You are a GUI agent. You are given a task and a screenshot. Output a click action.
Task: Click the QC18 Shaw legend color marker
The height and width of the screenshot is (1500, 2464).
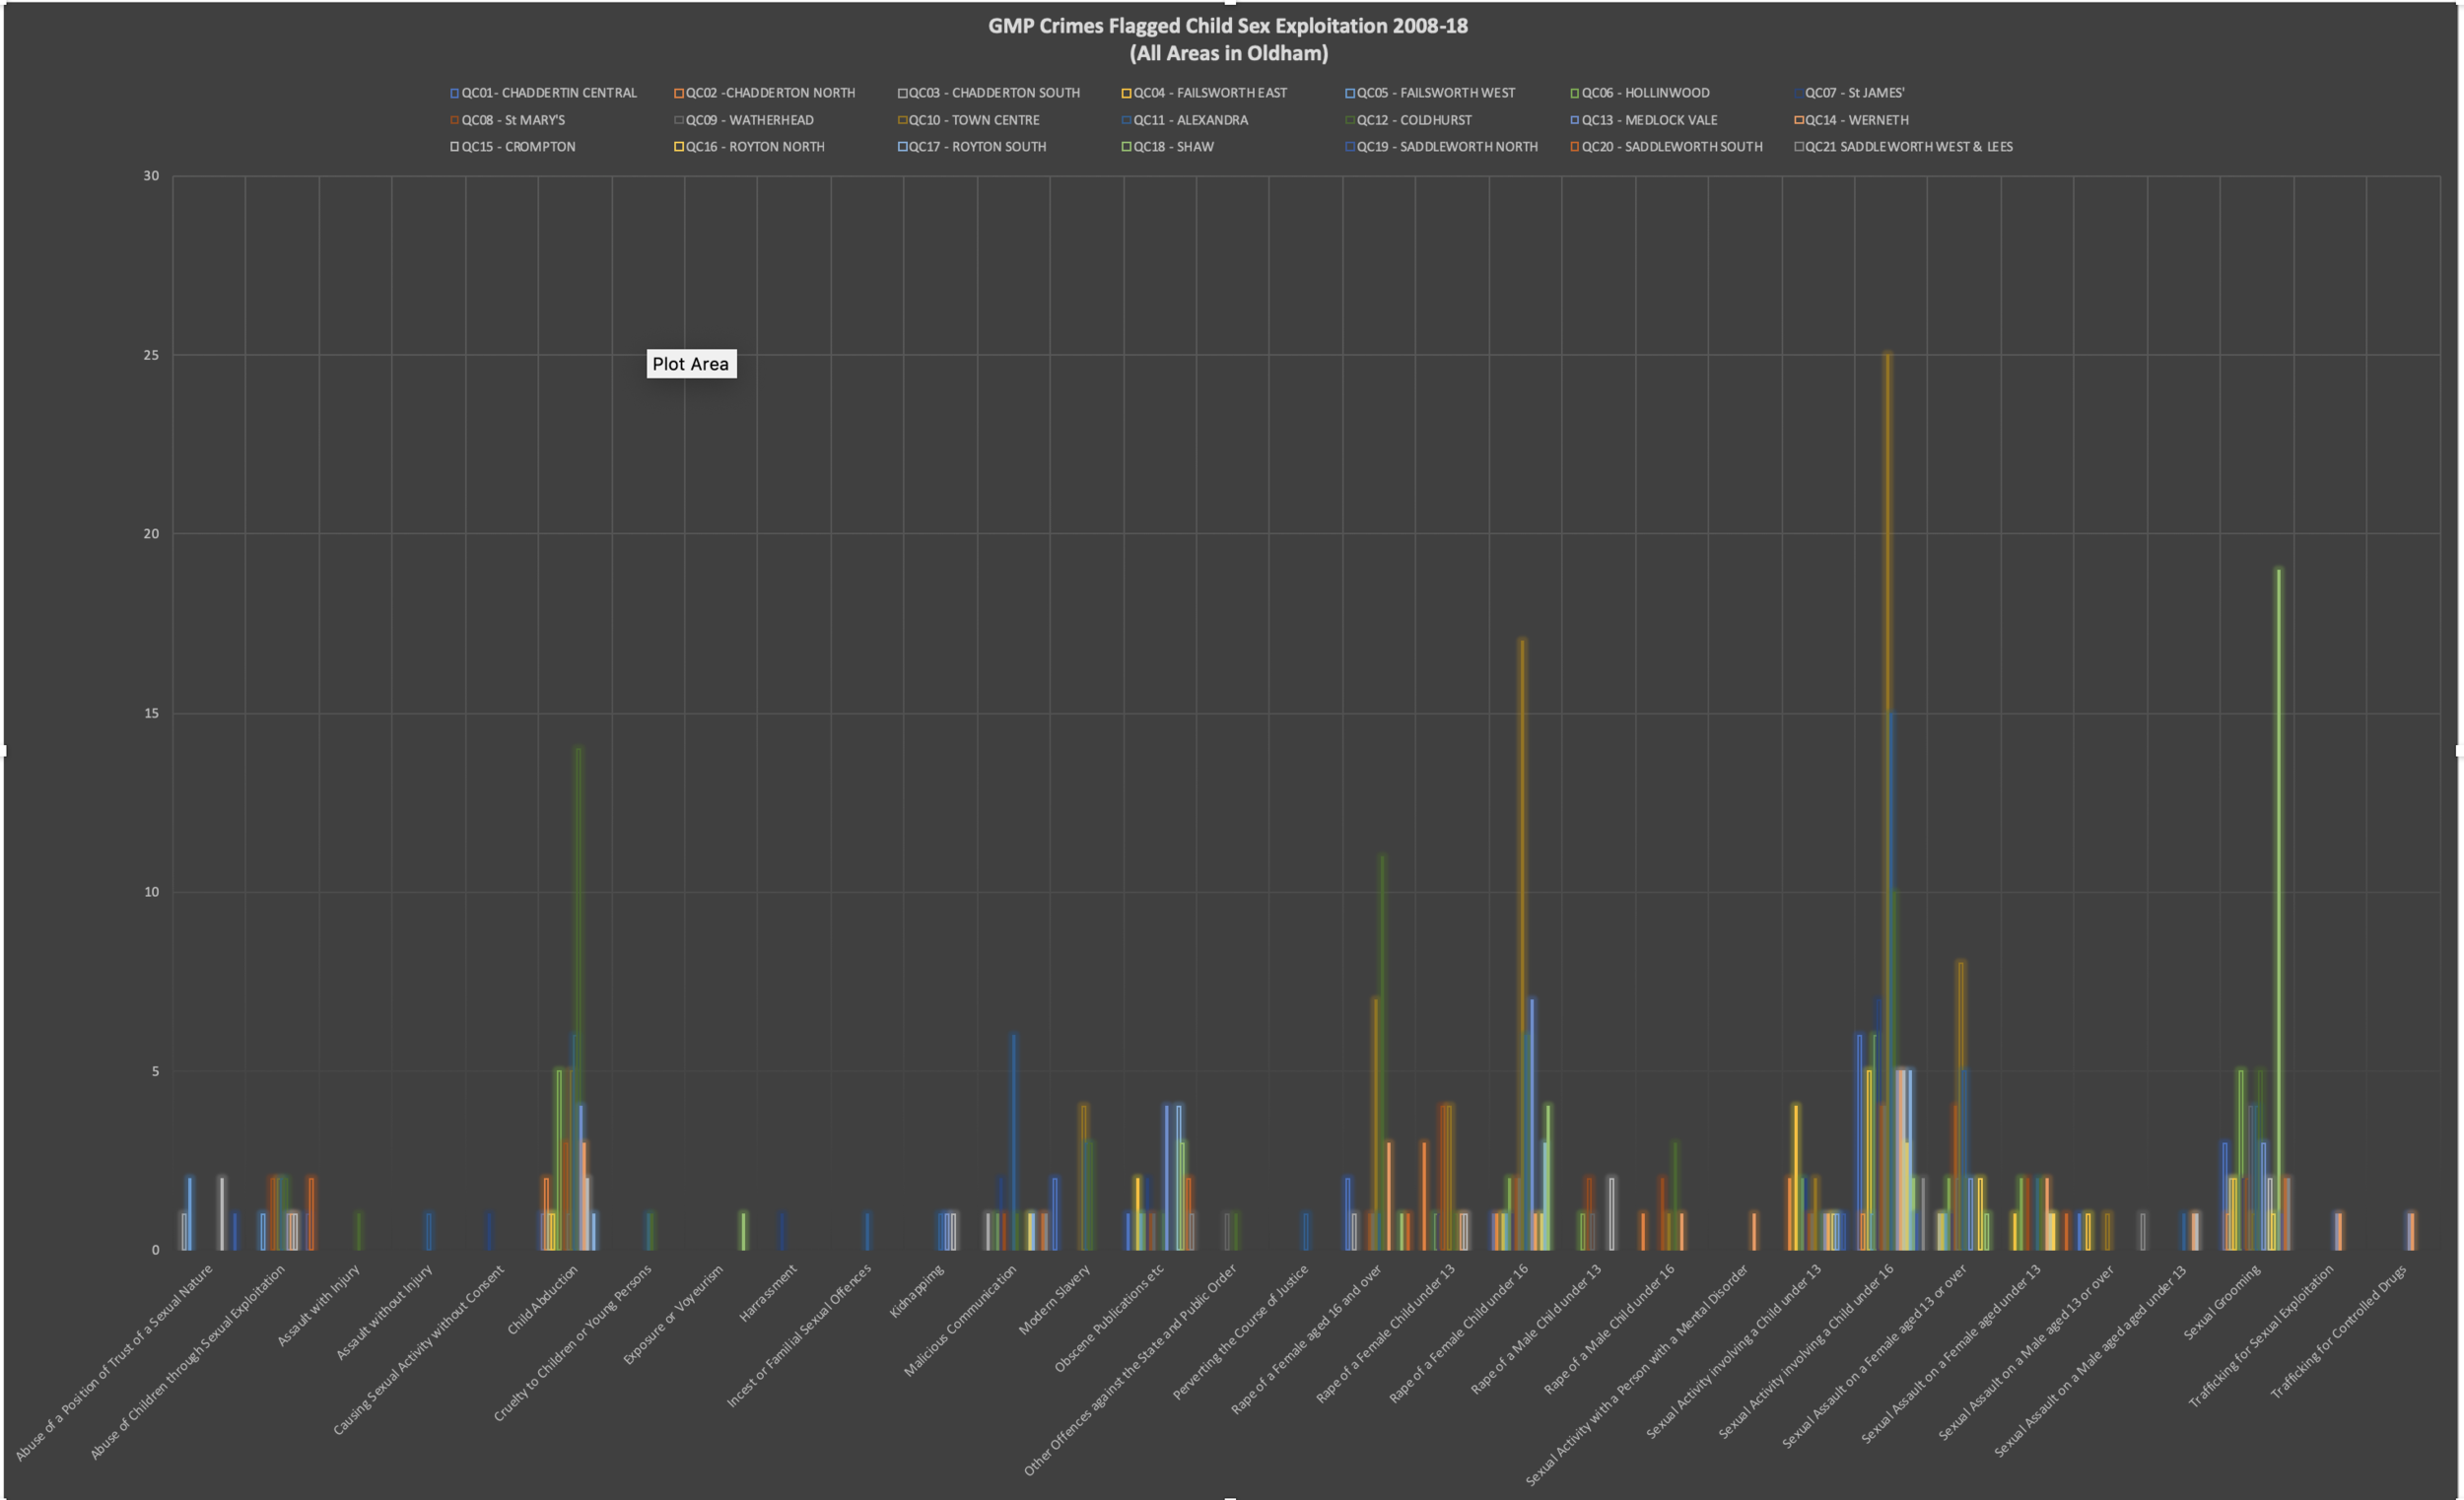(1126, 147)
